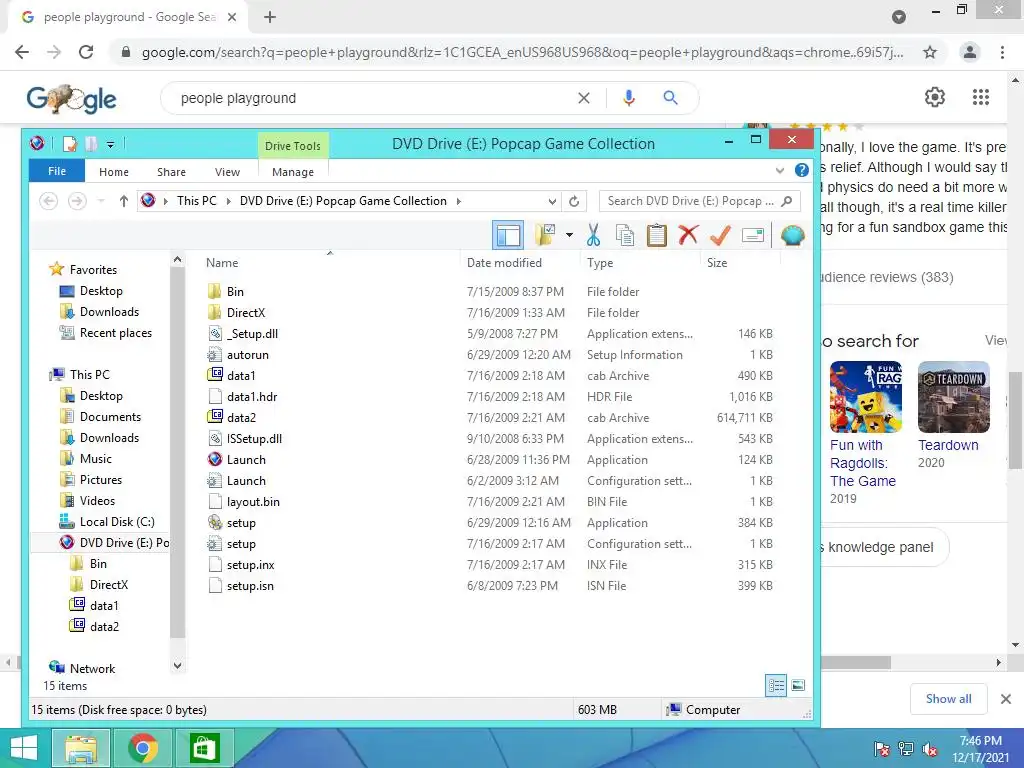Select data1 in navigation tree
The height and width of the screenshot is (768, 1024).
104,606
